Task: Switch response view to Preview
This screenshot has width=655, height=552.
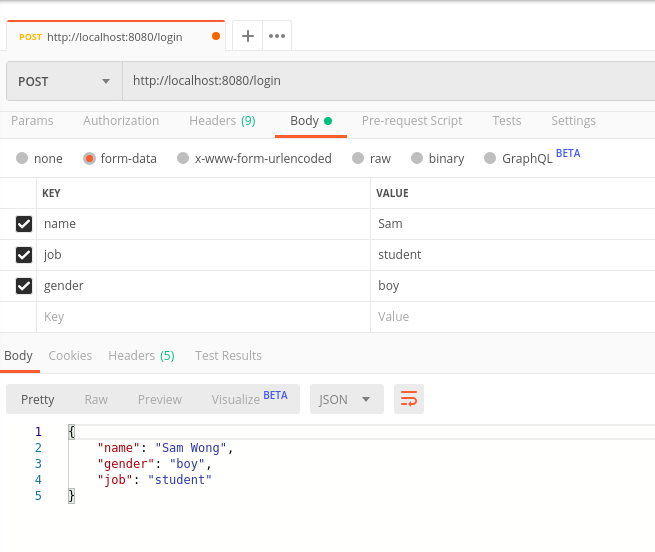Action: [160, 399]
